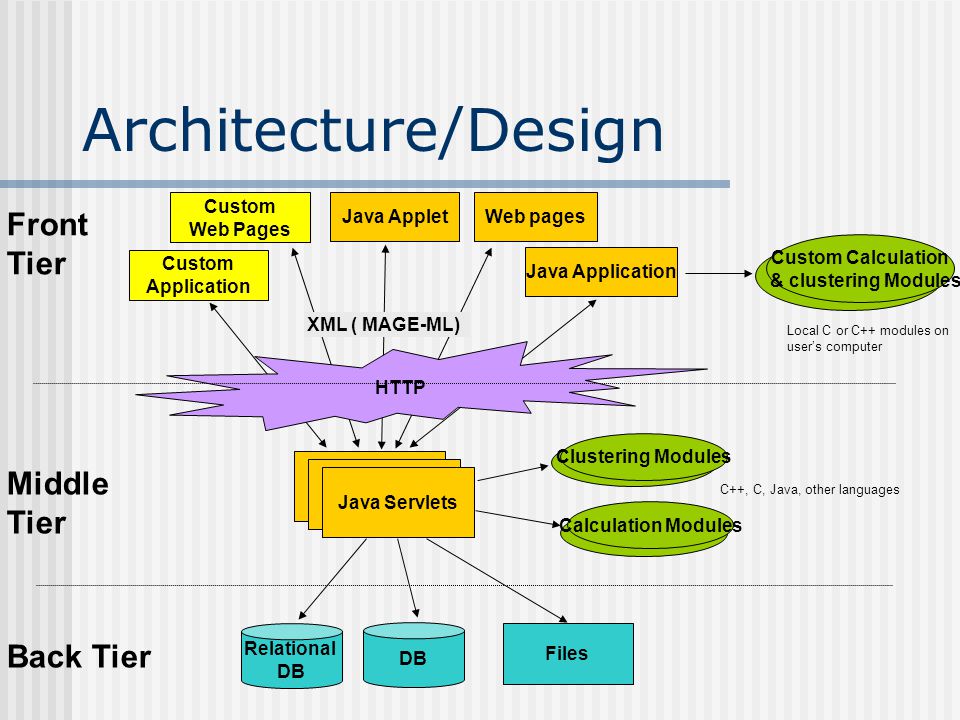Click the Middle Tier label
The height and width of the screenshot is (720, 960).
pos(58,503)
